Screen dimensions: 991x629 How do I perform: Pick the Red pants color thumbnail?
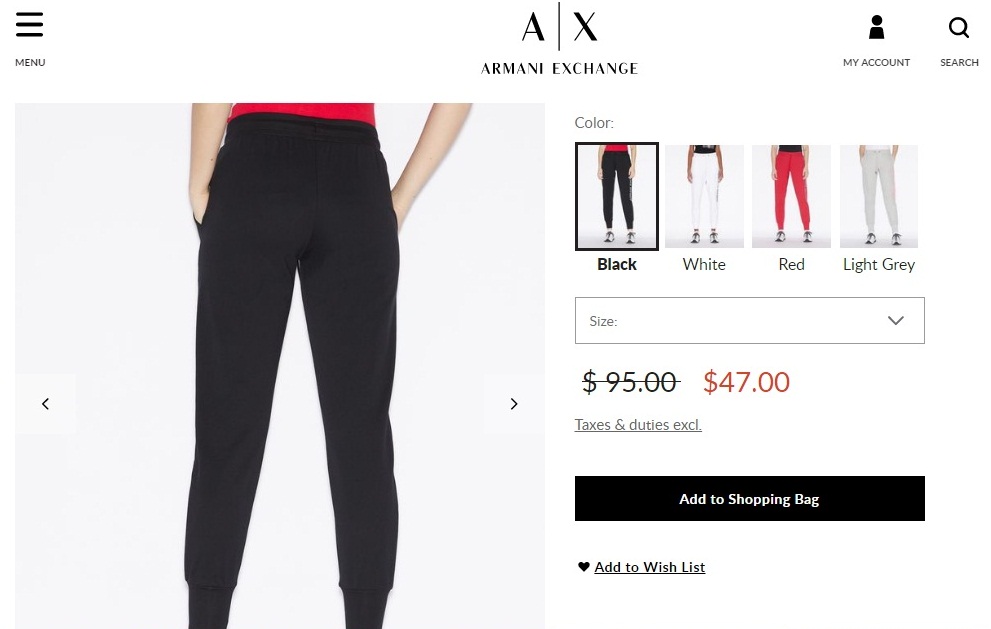coord(791,196)
